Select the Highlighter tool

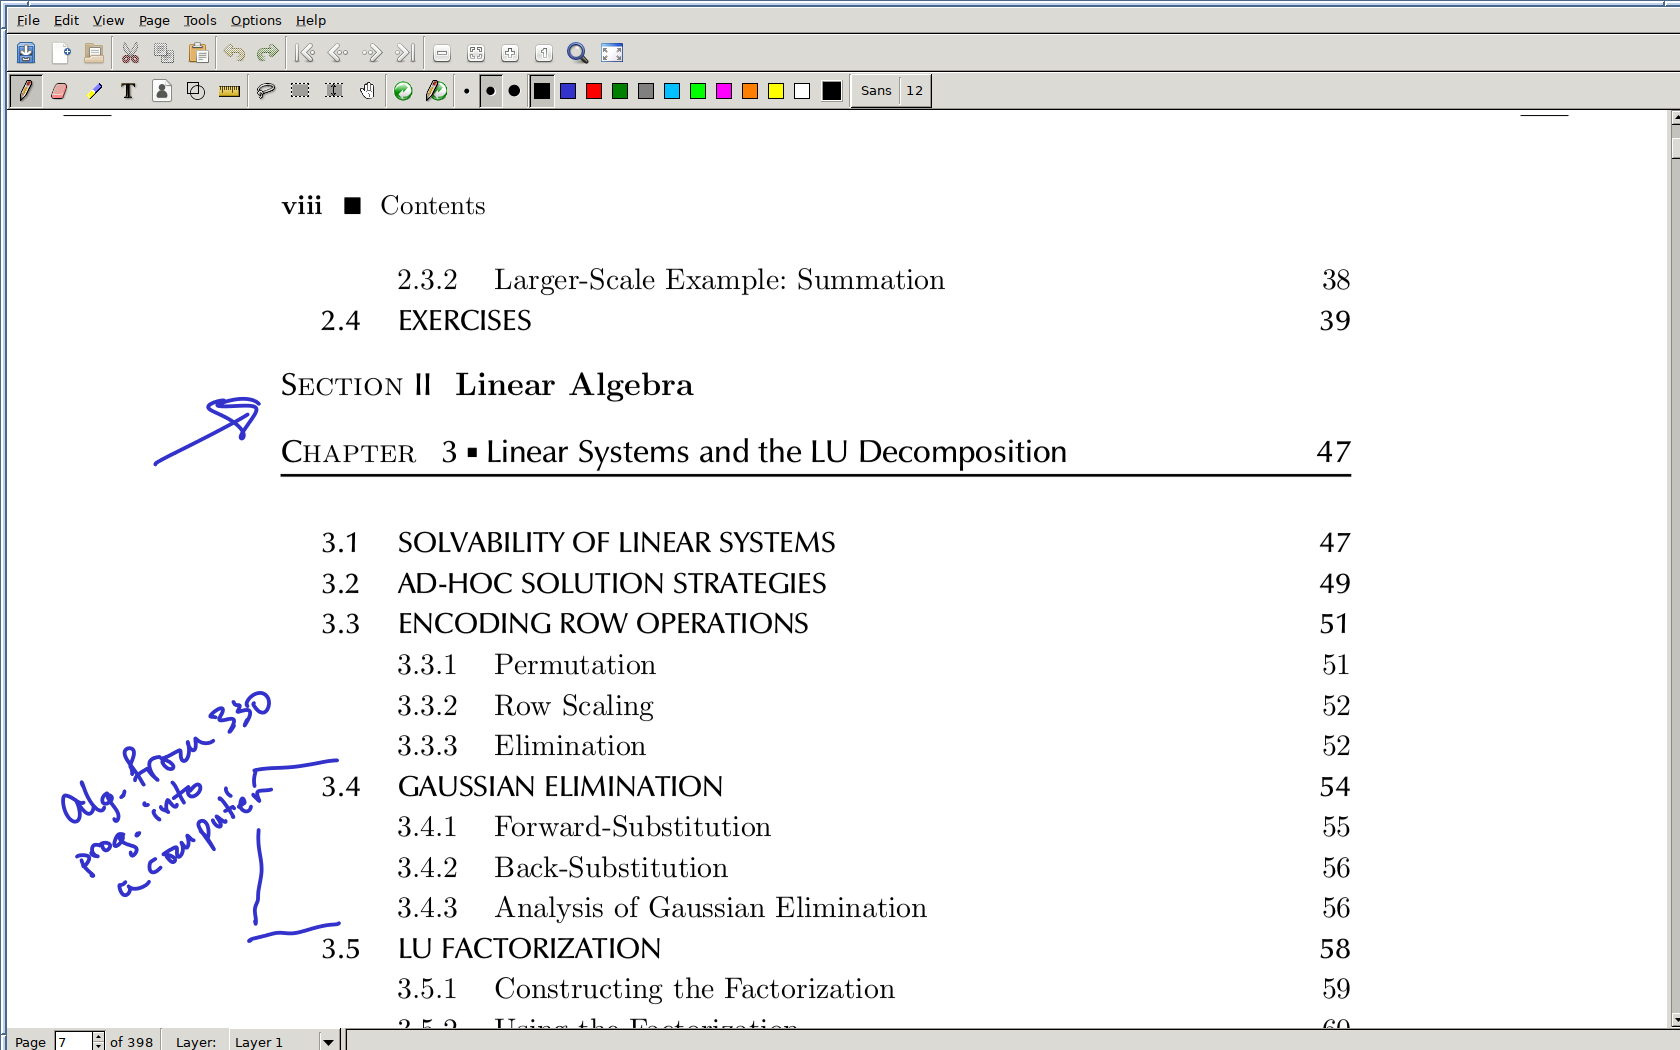point(94,91)
